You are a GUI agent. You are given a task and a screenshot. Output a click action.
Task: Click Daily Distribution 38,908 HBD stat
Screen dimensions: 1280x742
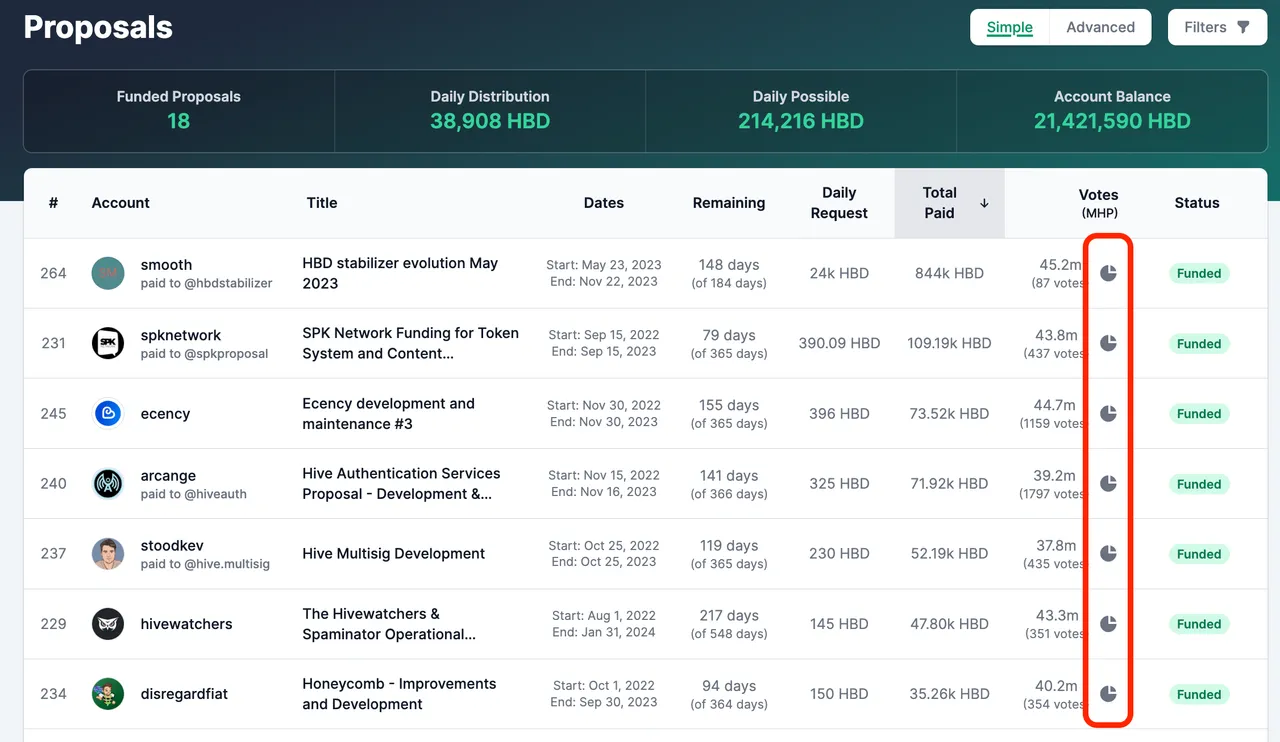[490, 110]
